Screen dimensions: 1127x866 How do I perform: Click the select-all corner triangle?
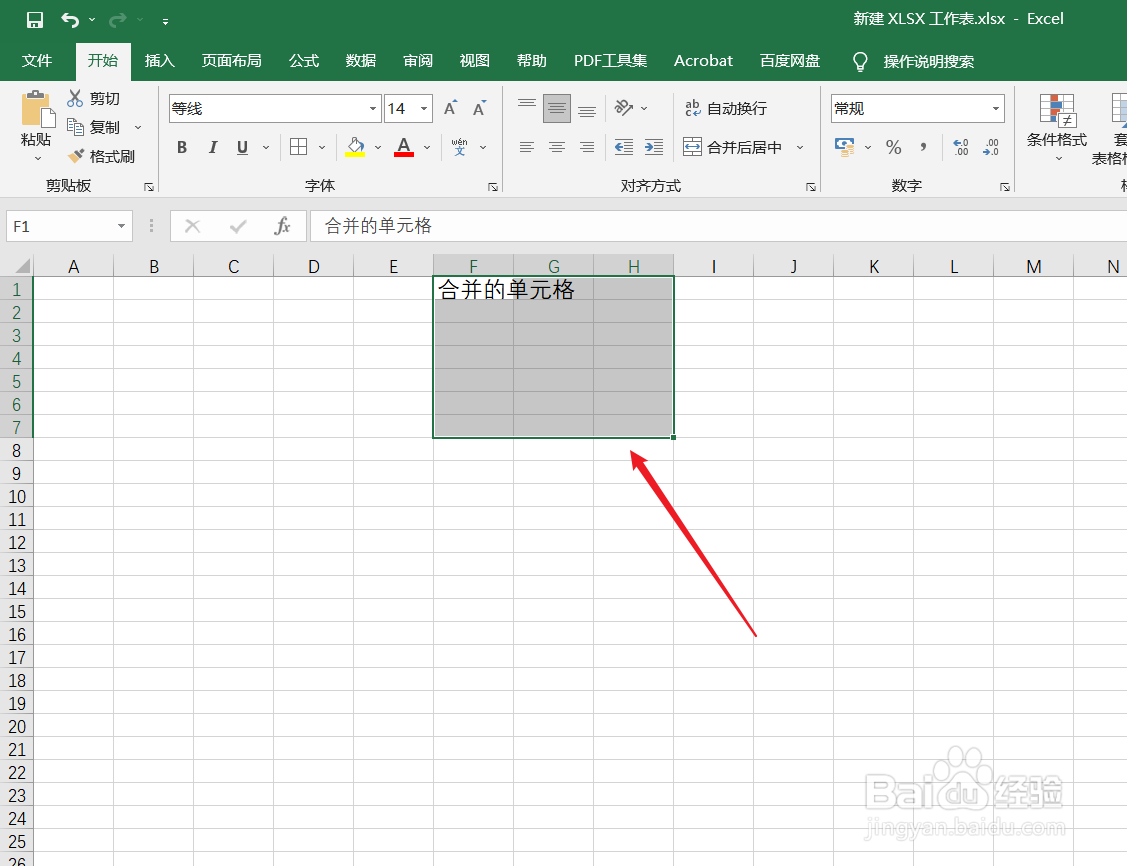coord(22,266)
